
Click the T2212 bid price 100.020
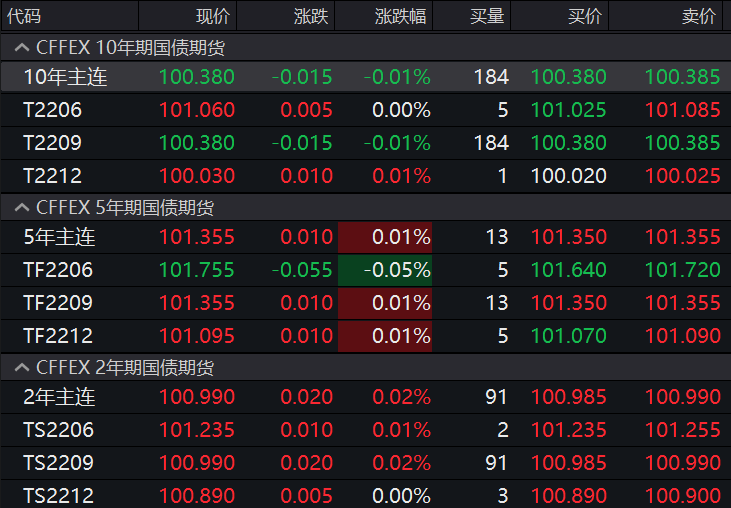568,176
